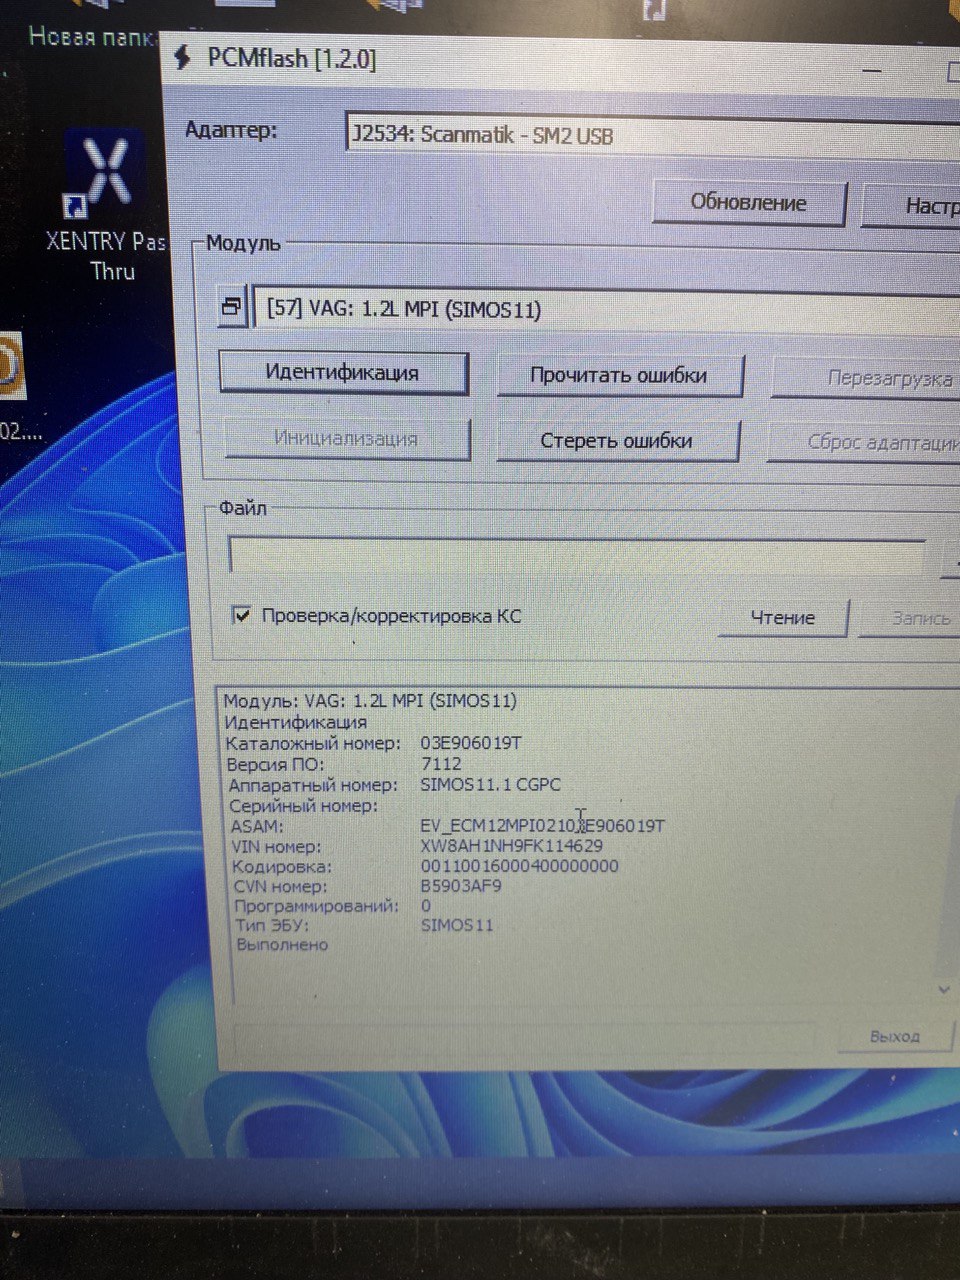Click the Запись button
960x1280 pixels.
click(x=920, y=619)
